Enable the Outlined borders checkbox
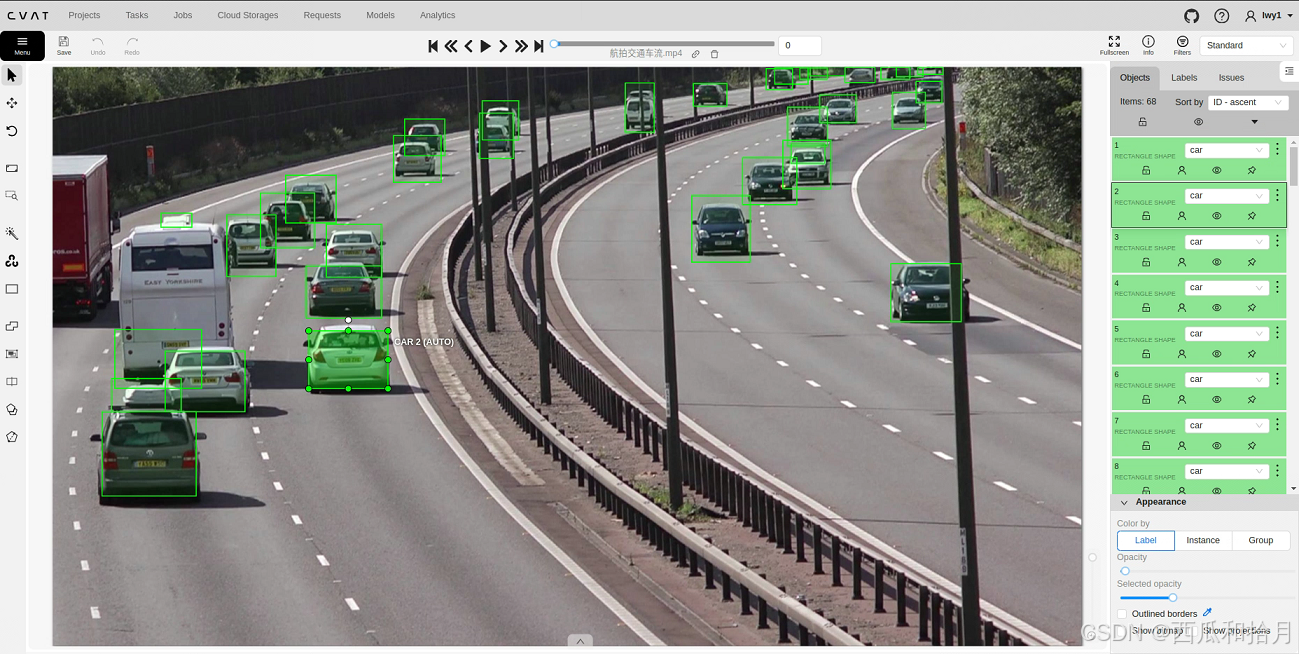Viewport: 1299px width, 654px height. tap(1122, 614)
